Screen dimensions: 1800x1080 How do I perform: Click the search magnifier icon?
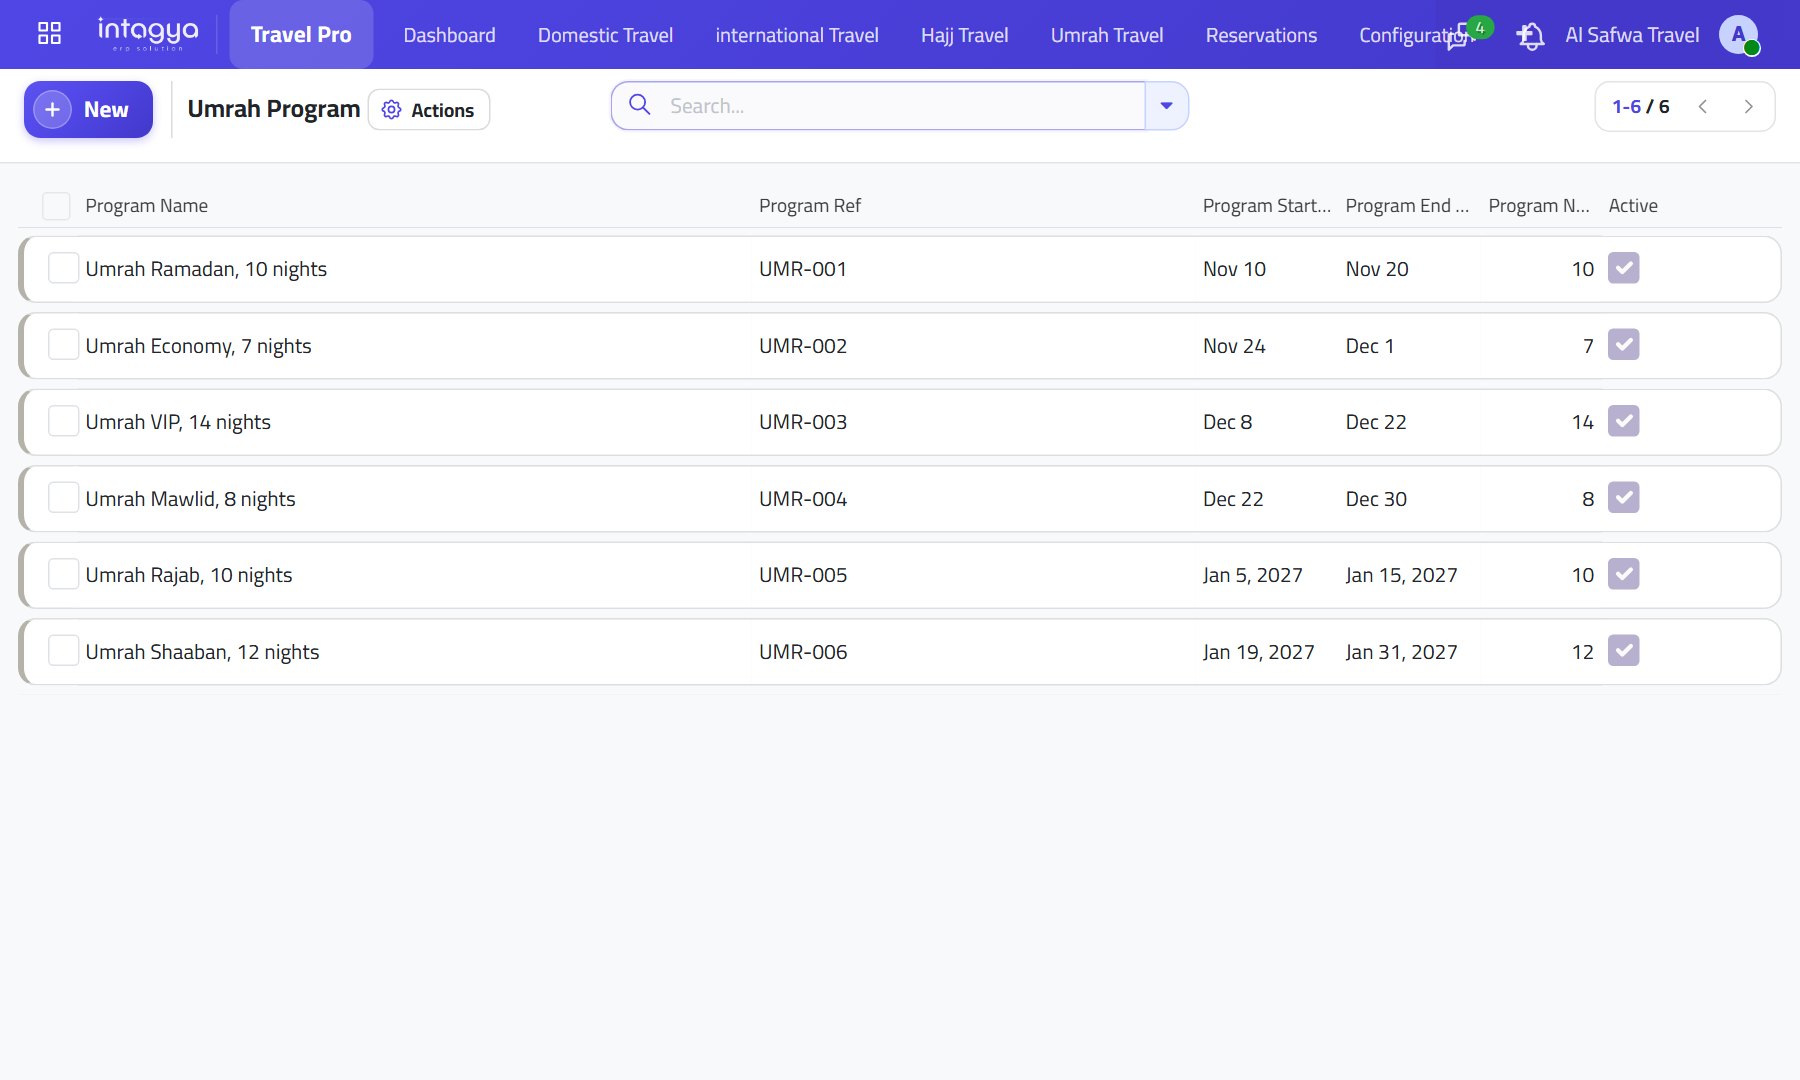(x=640, y=105)
